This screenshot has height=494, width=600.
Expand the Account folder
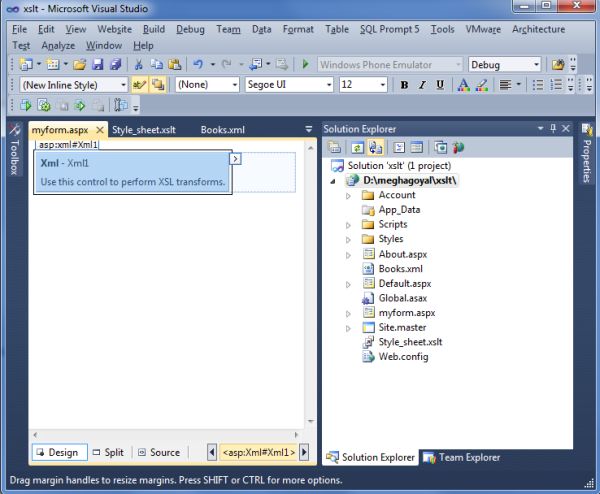pyautogui.click(x=348, y=196)
